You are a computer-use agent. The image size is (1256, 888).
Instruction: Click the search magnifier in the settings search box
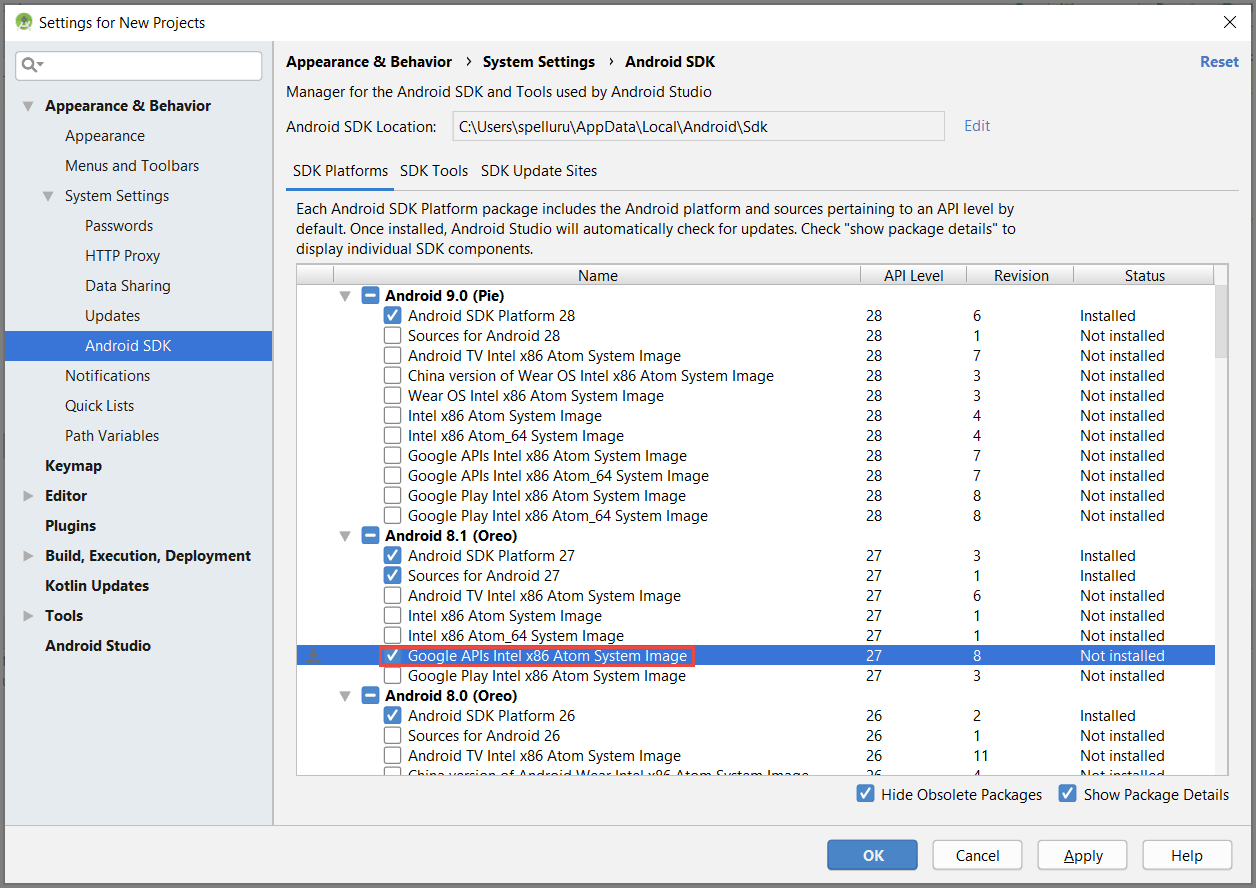(x=28, y=64)
